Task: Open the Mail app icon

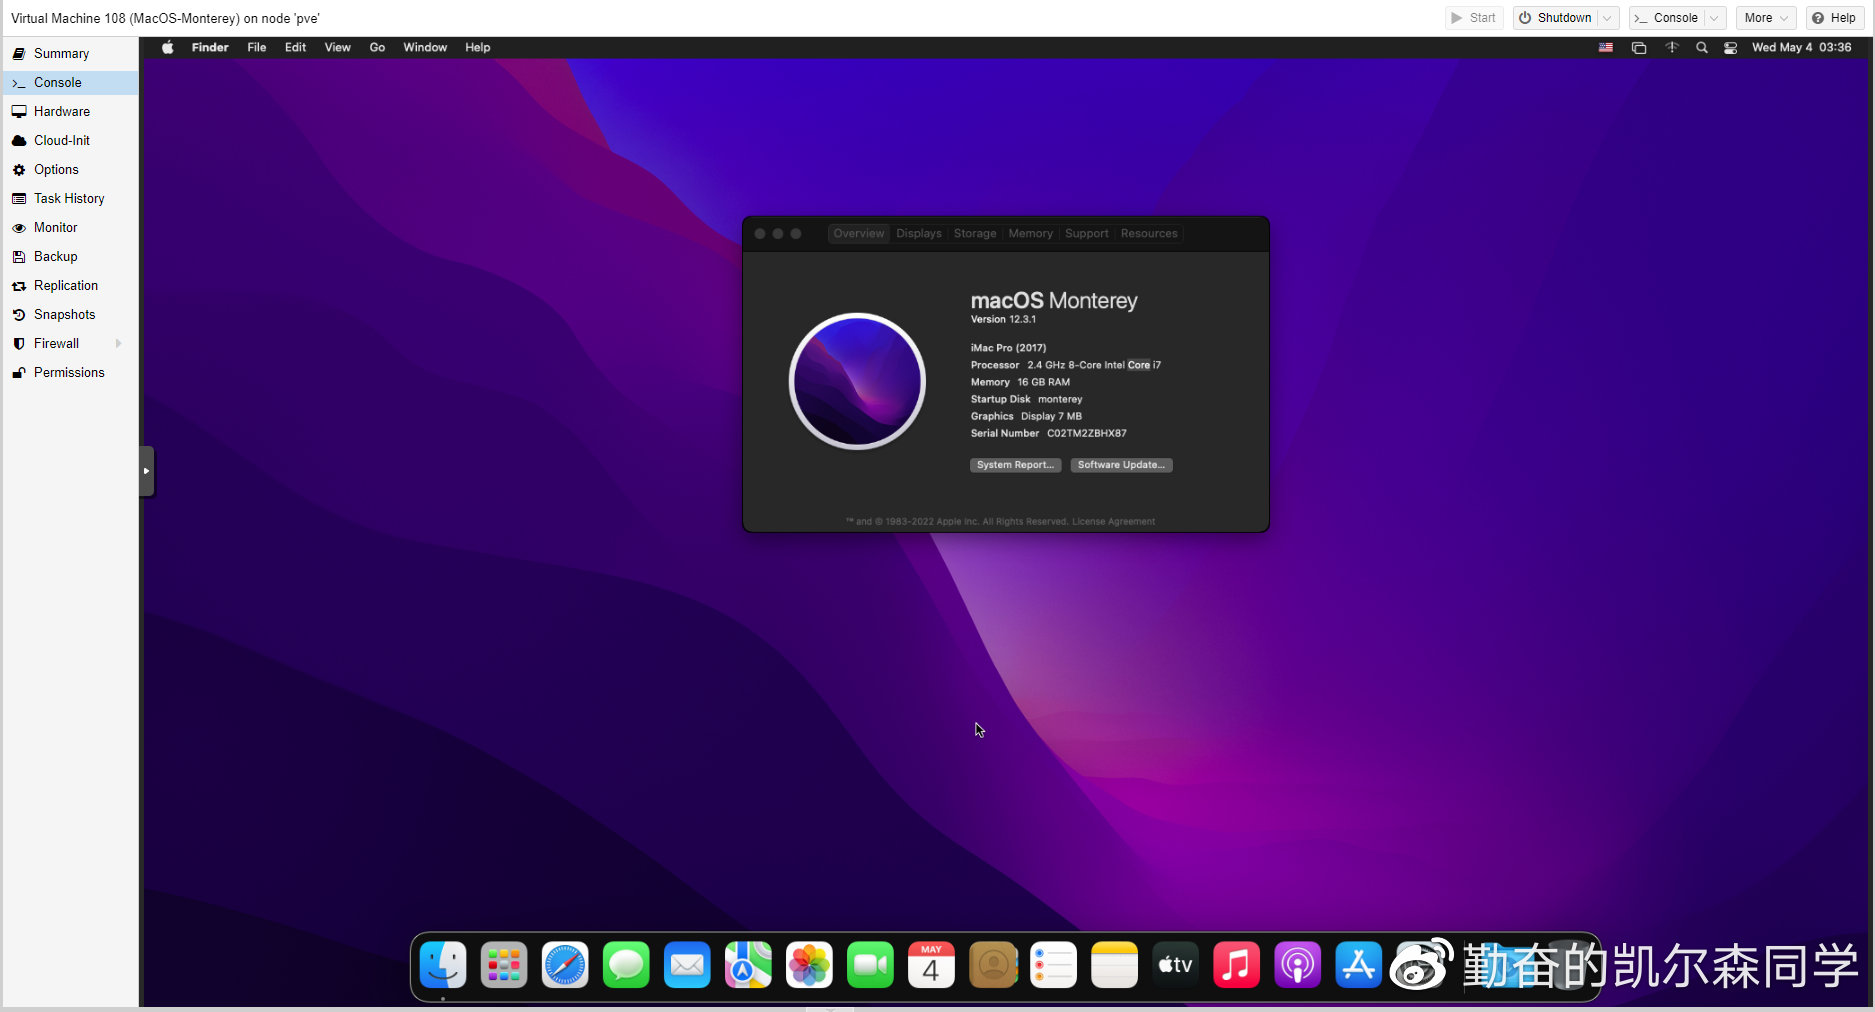Action: [687, 966]
